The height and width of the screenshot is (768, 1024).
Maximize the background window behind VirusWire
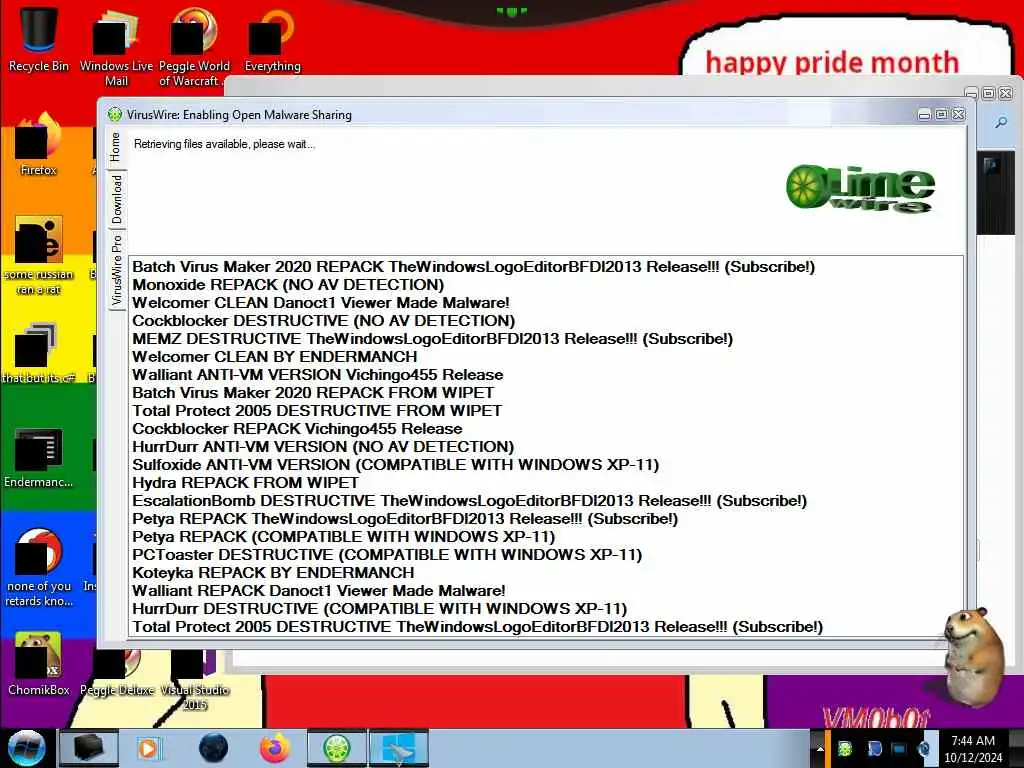coord(988,93)
